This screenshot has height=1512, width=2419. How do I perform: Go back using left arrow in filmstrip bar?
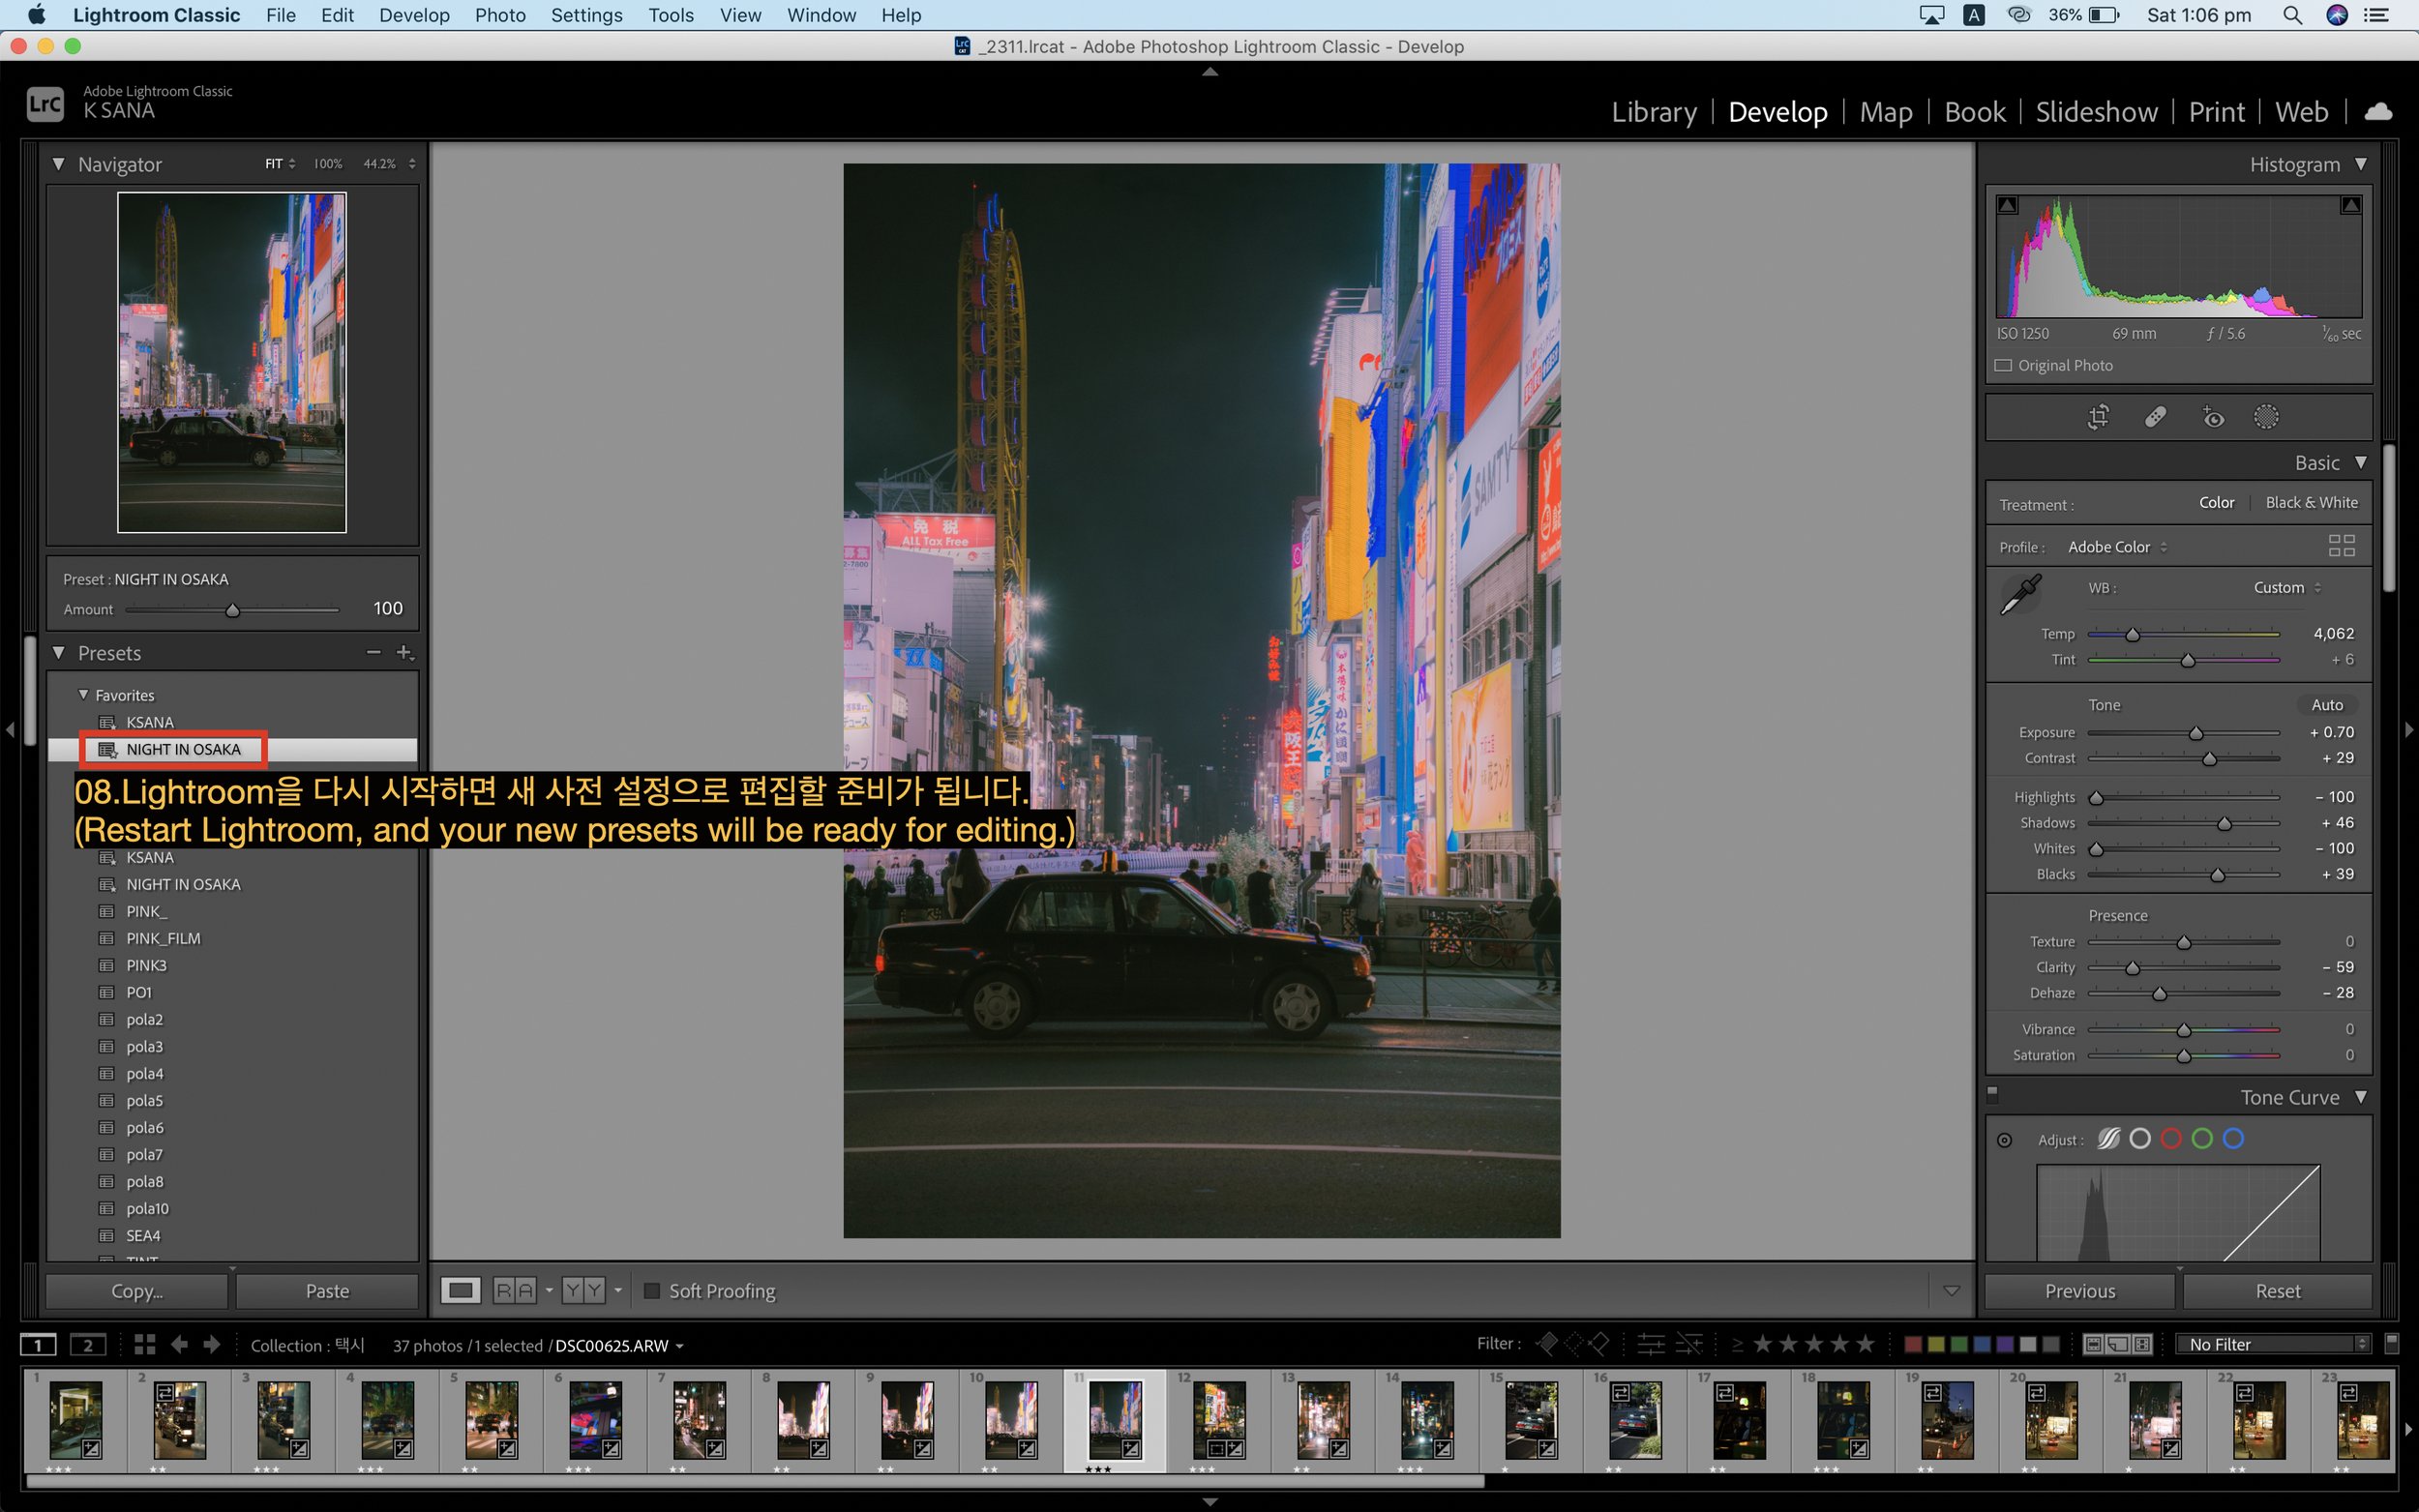tap(179, 1345)
